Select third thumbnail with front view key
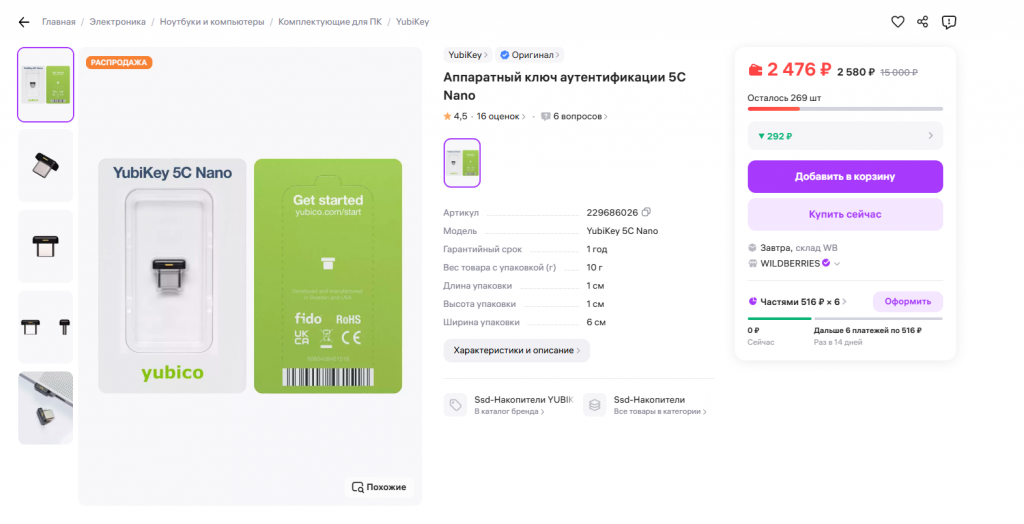This screenshot has height=524, width=1024. [46, 246]
